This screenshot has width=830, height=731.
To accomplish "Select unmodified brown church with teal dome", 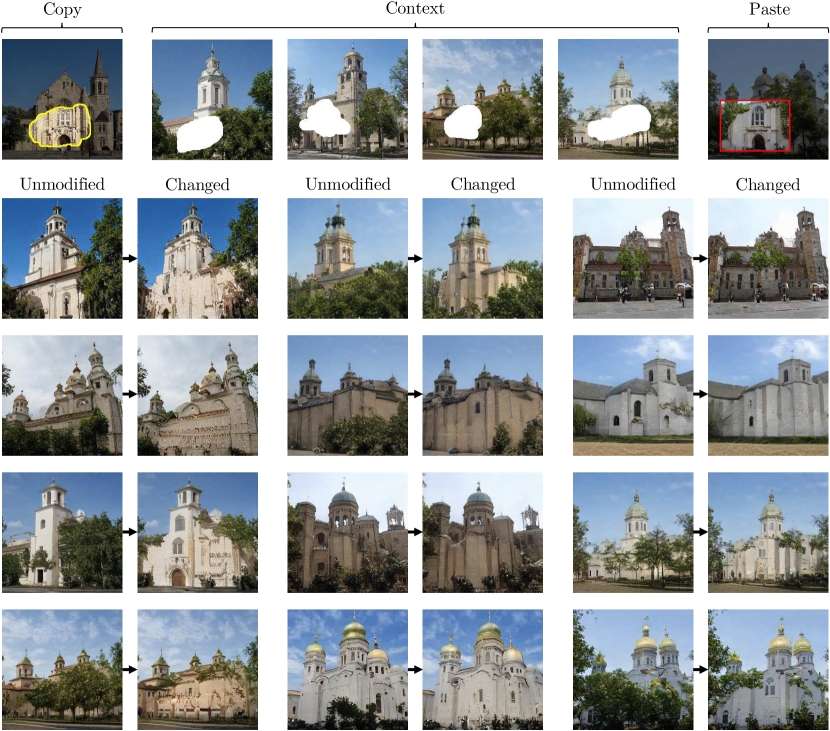I will point(348,533).
